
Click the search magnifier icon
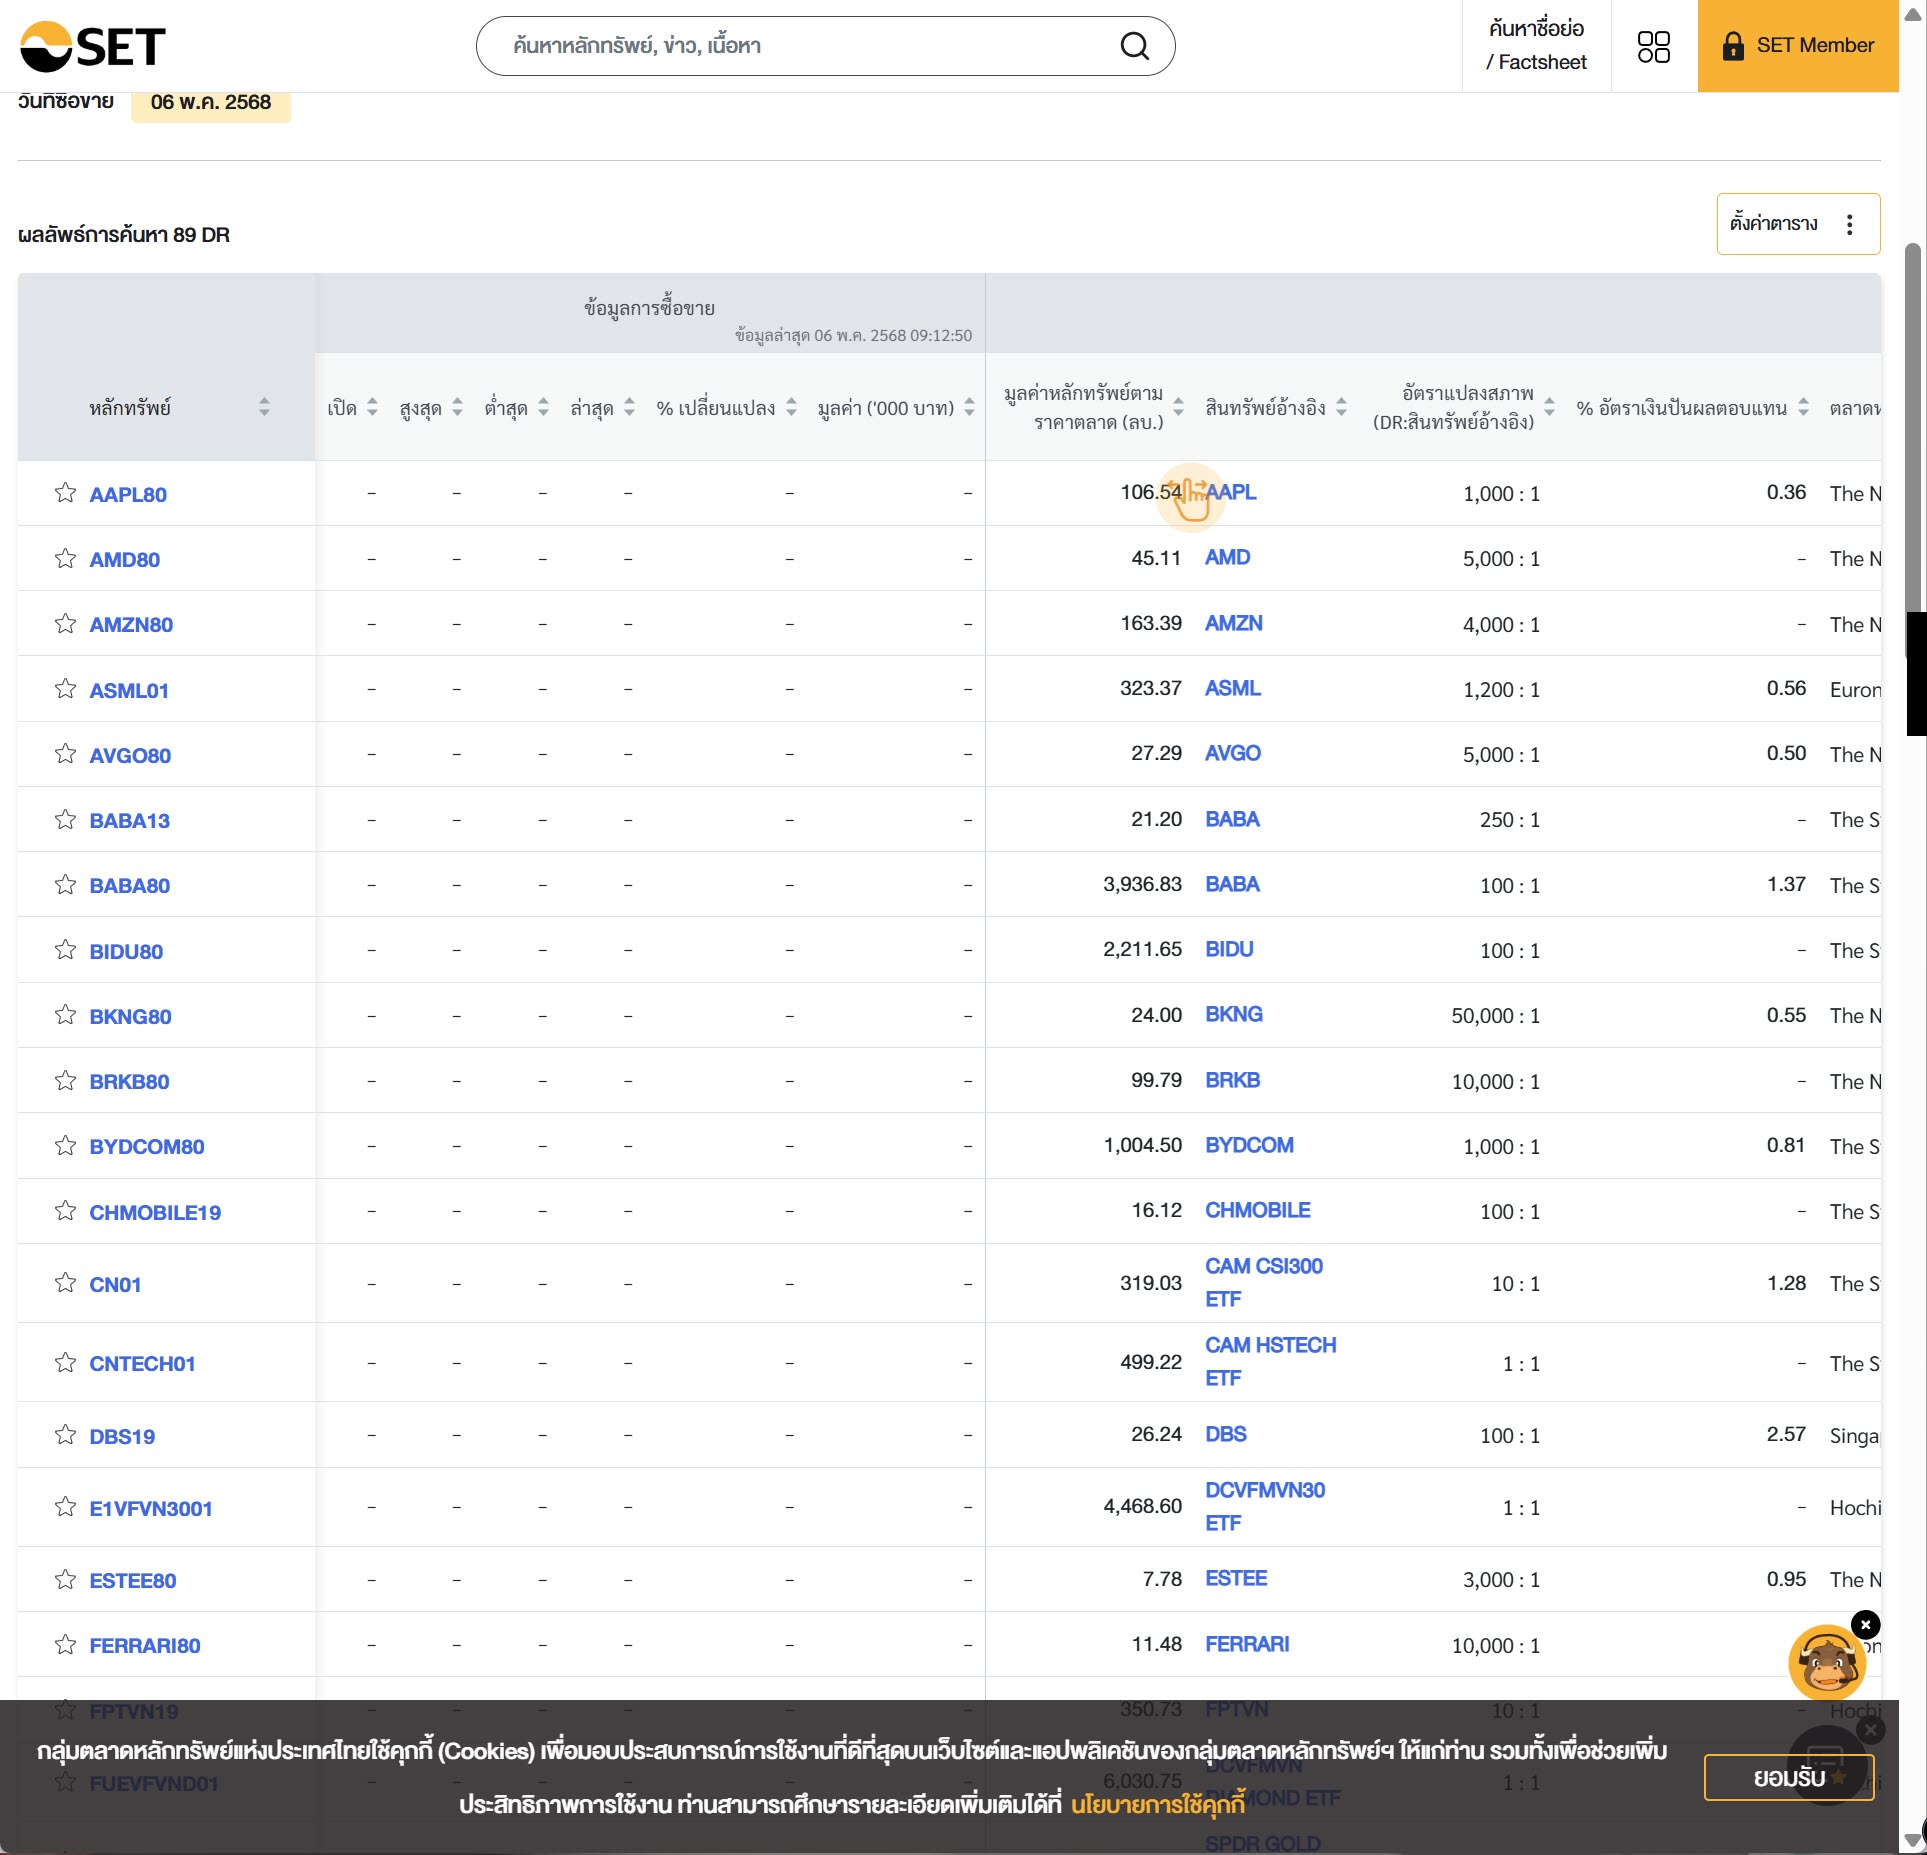[x=1134, y=46]
